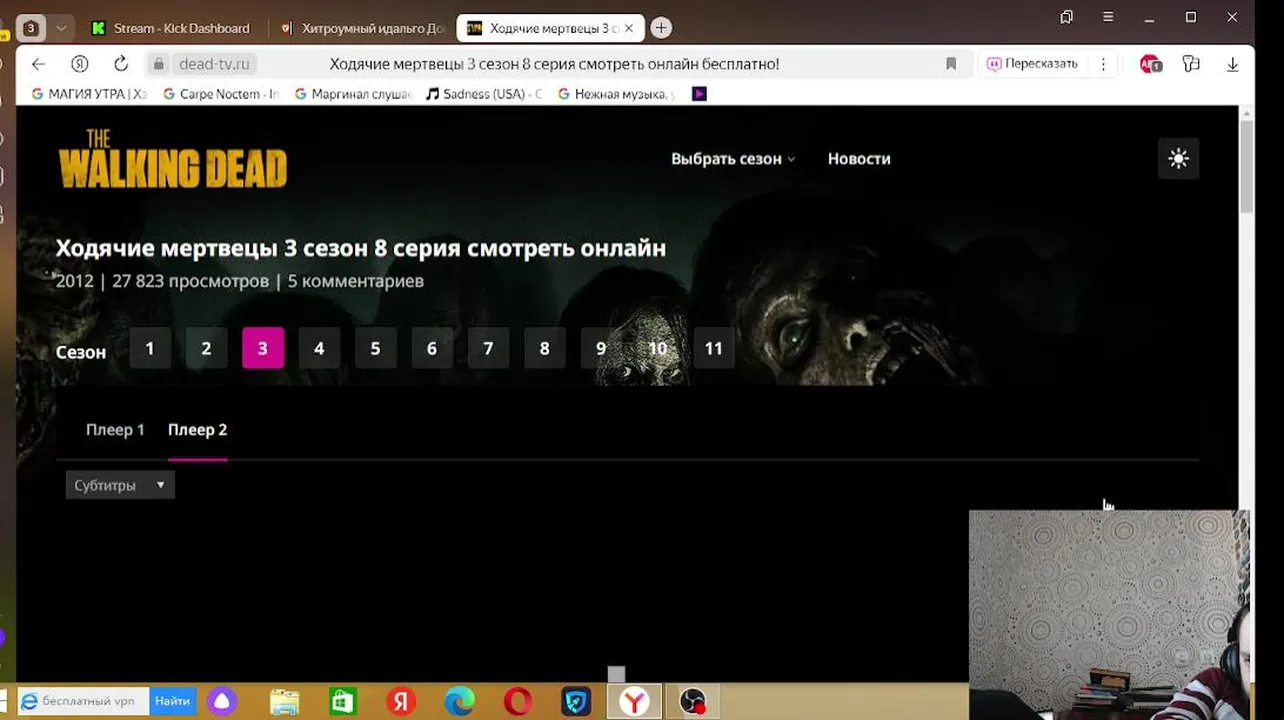
Task: Open a new tab with plus button
Action: tap(661, 28)
